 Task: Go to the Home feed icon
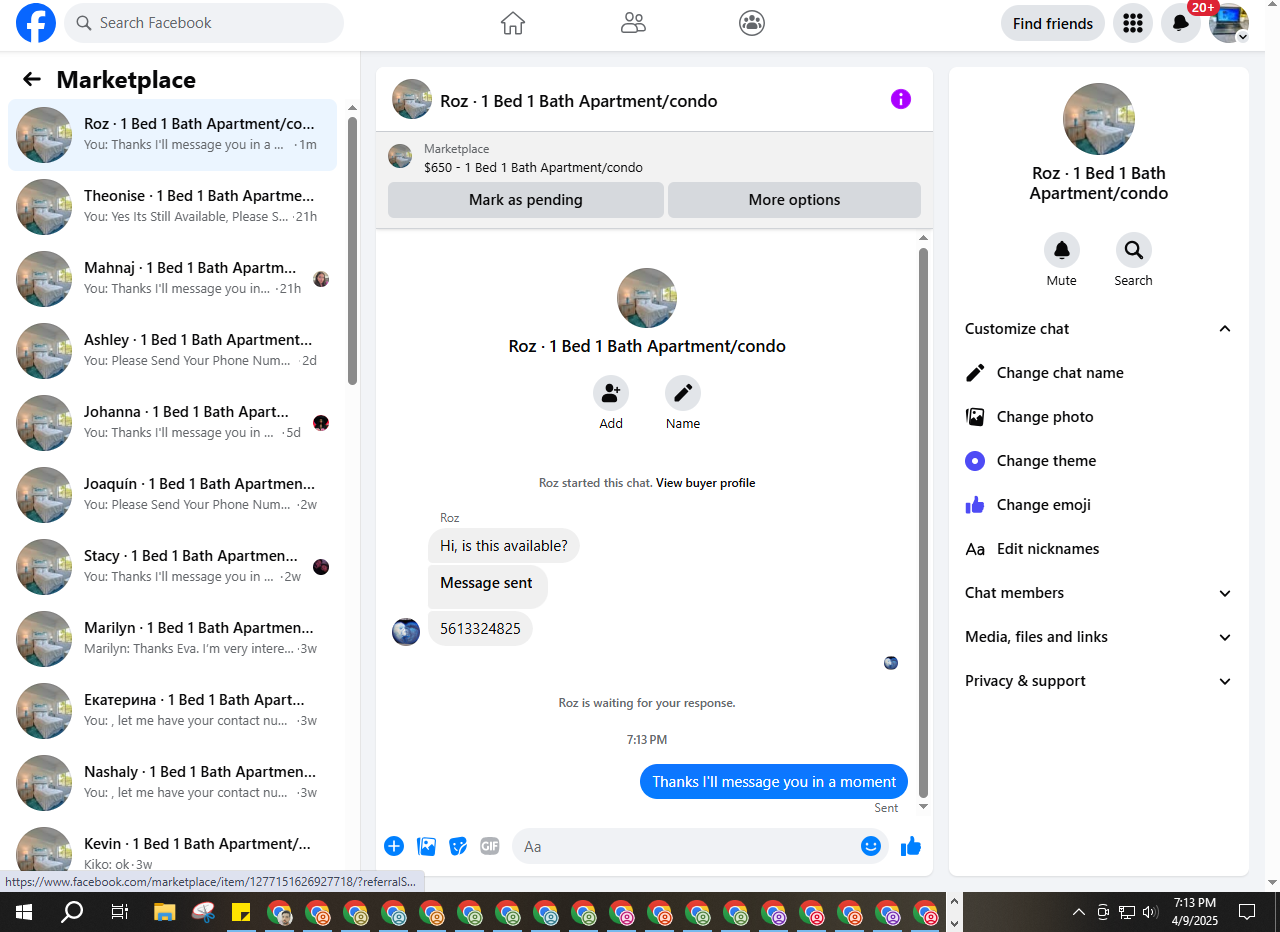[x=513, y=23]
